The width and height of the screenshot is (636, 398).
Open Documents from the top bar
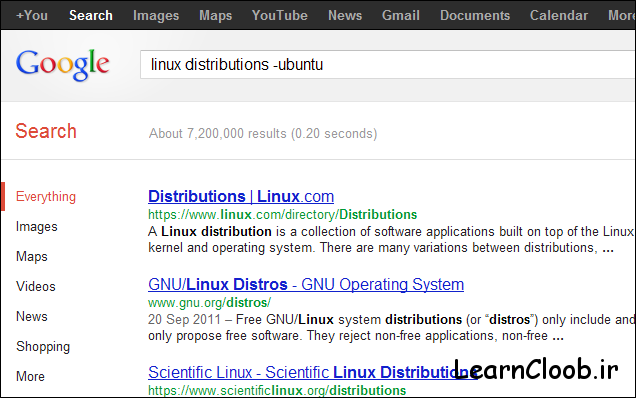tap(475, 15)
